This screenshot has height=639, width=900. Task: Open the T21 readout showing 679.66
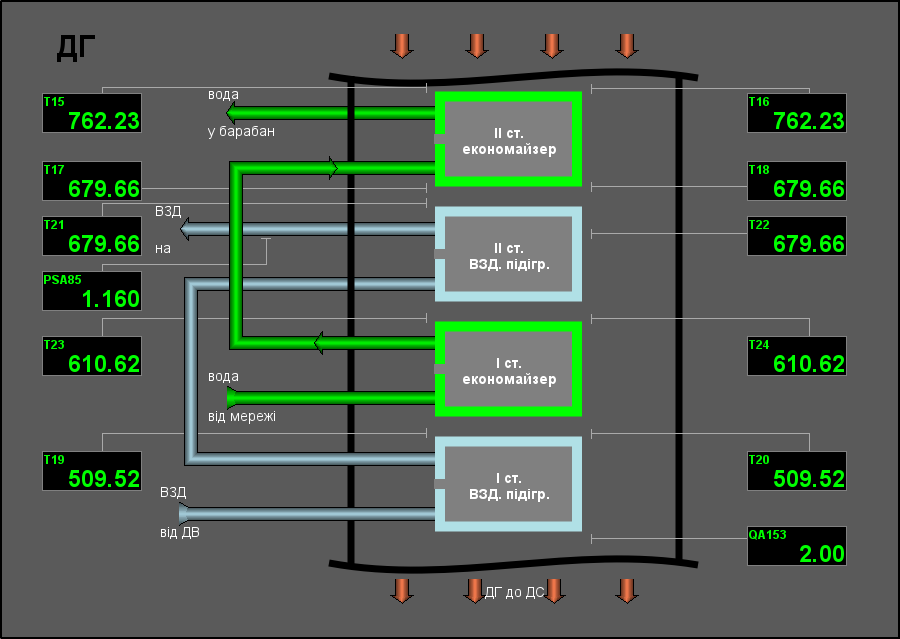tap(92, 236)
